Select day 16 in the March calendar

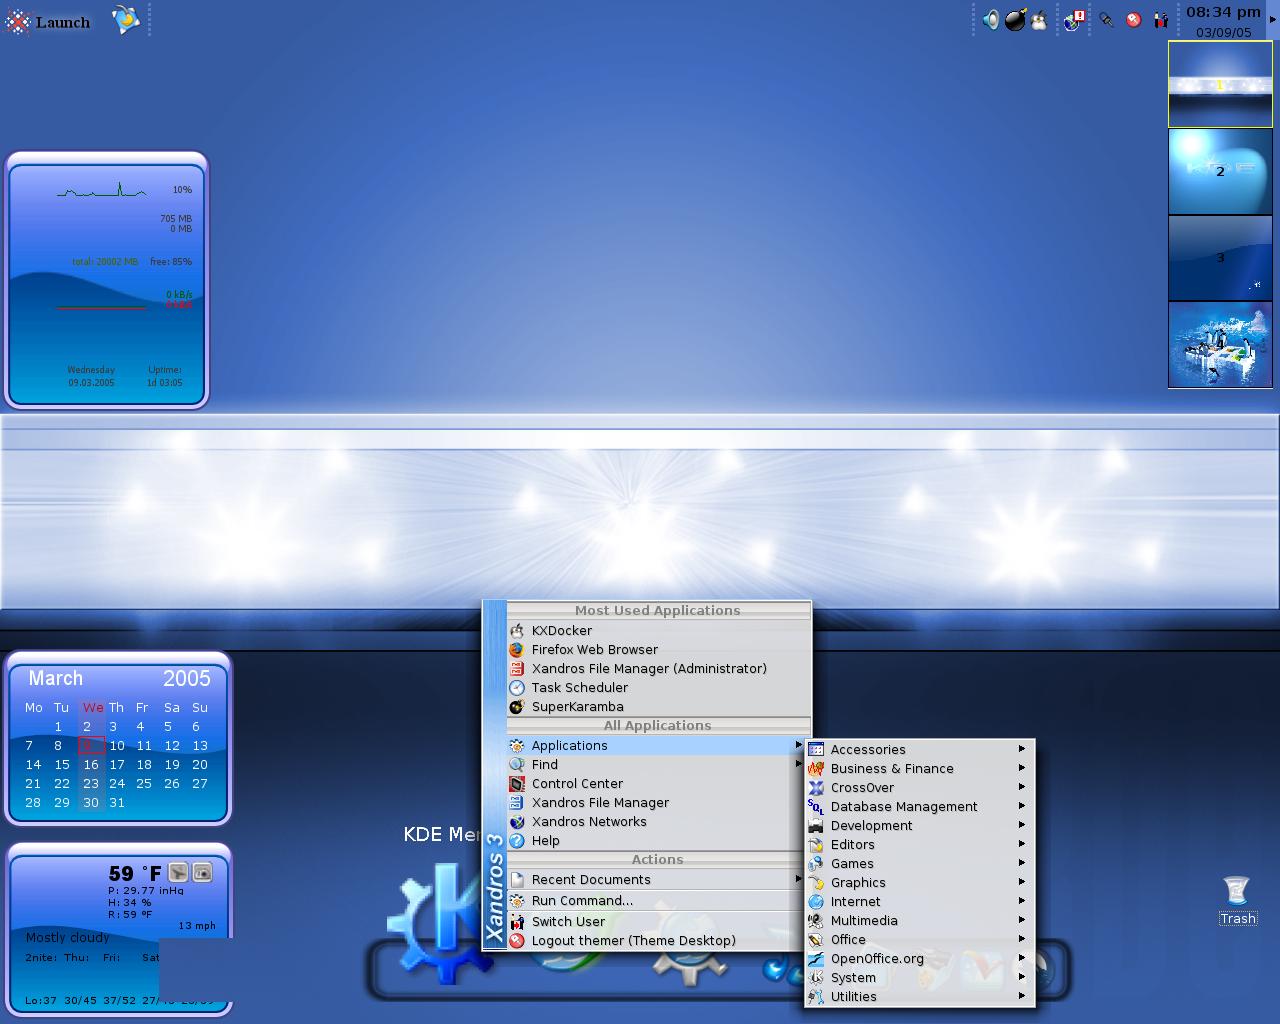click(x=91, y=765)
